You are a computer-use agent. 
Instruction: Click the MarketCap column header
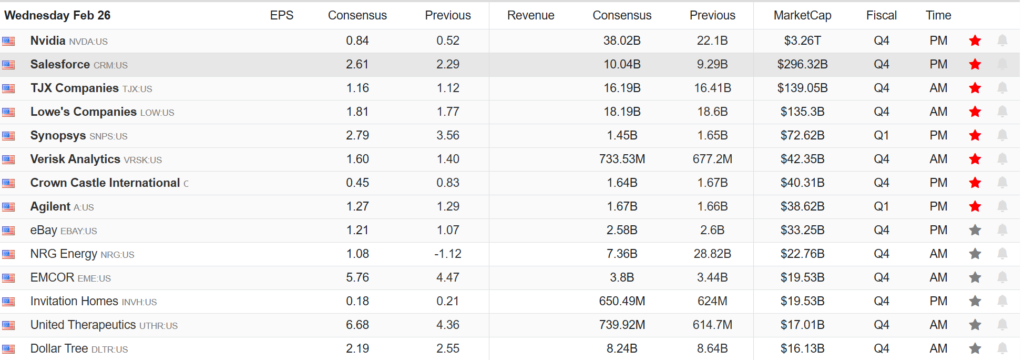click(803, 15)
